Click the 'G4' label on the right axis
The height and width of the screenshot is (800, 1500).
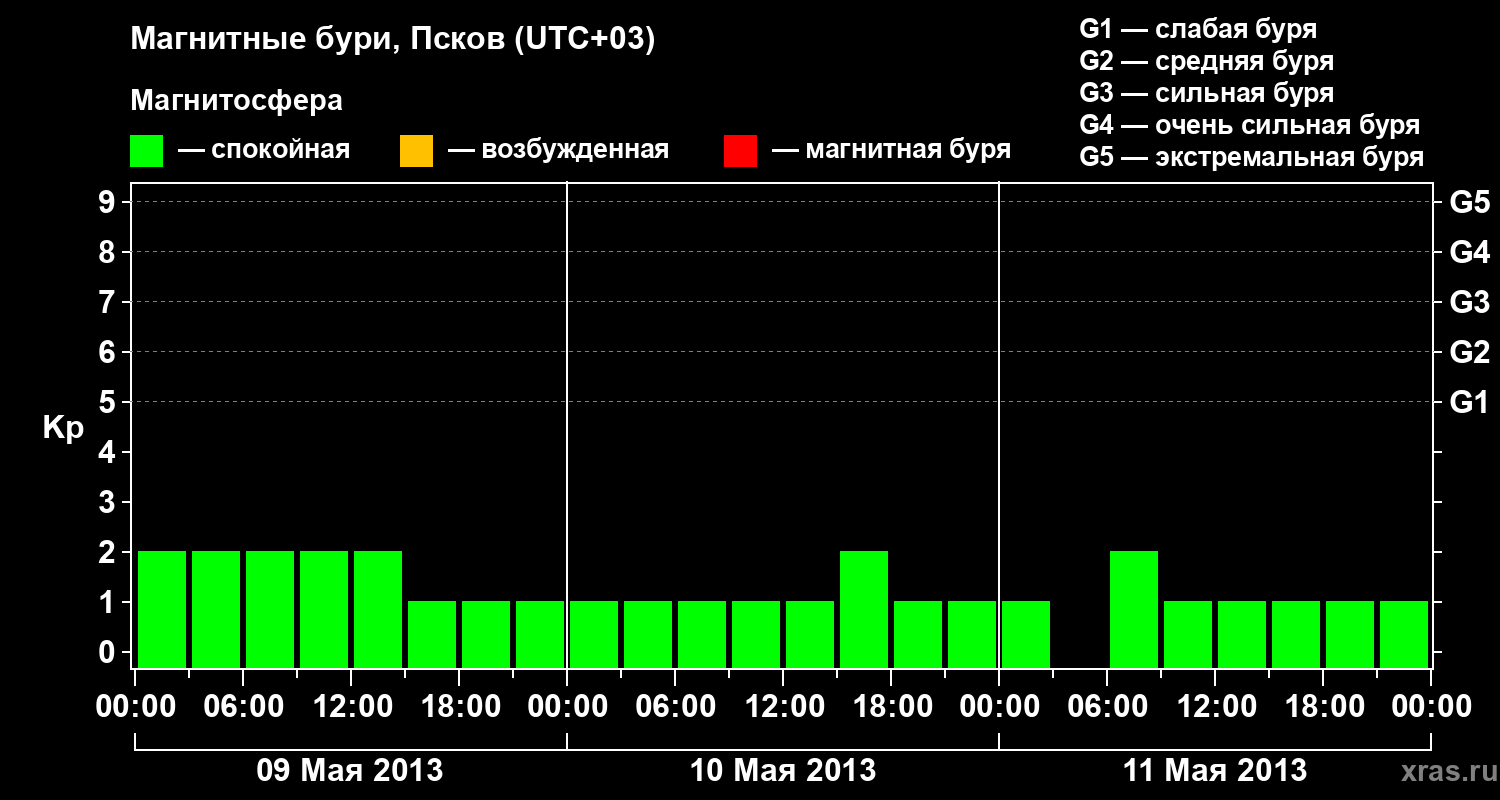click(x=1469, y=252)
